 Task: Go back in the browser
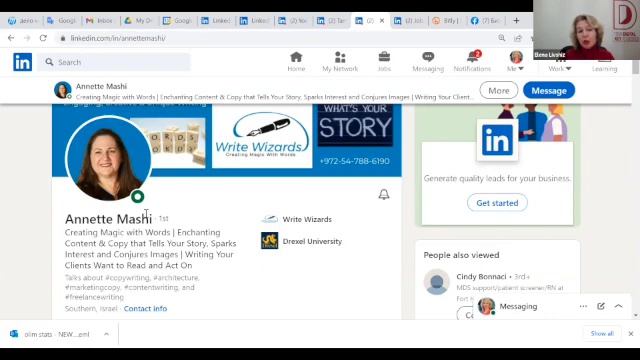(x=11, y=38)
